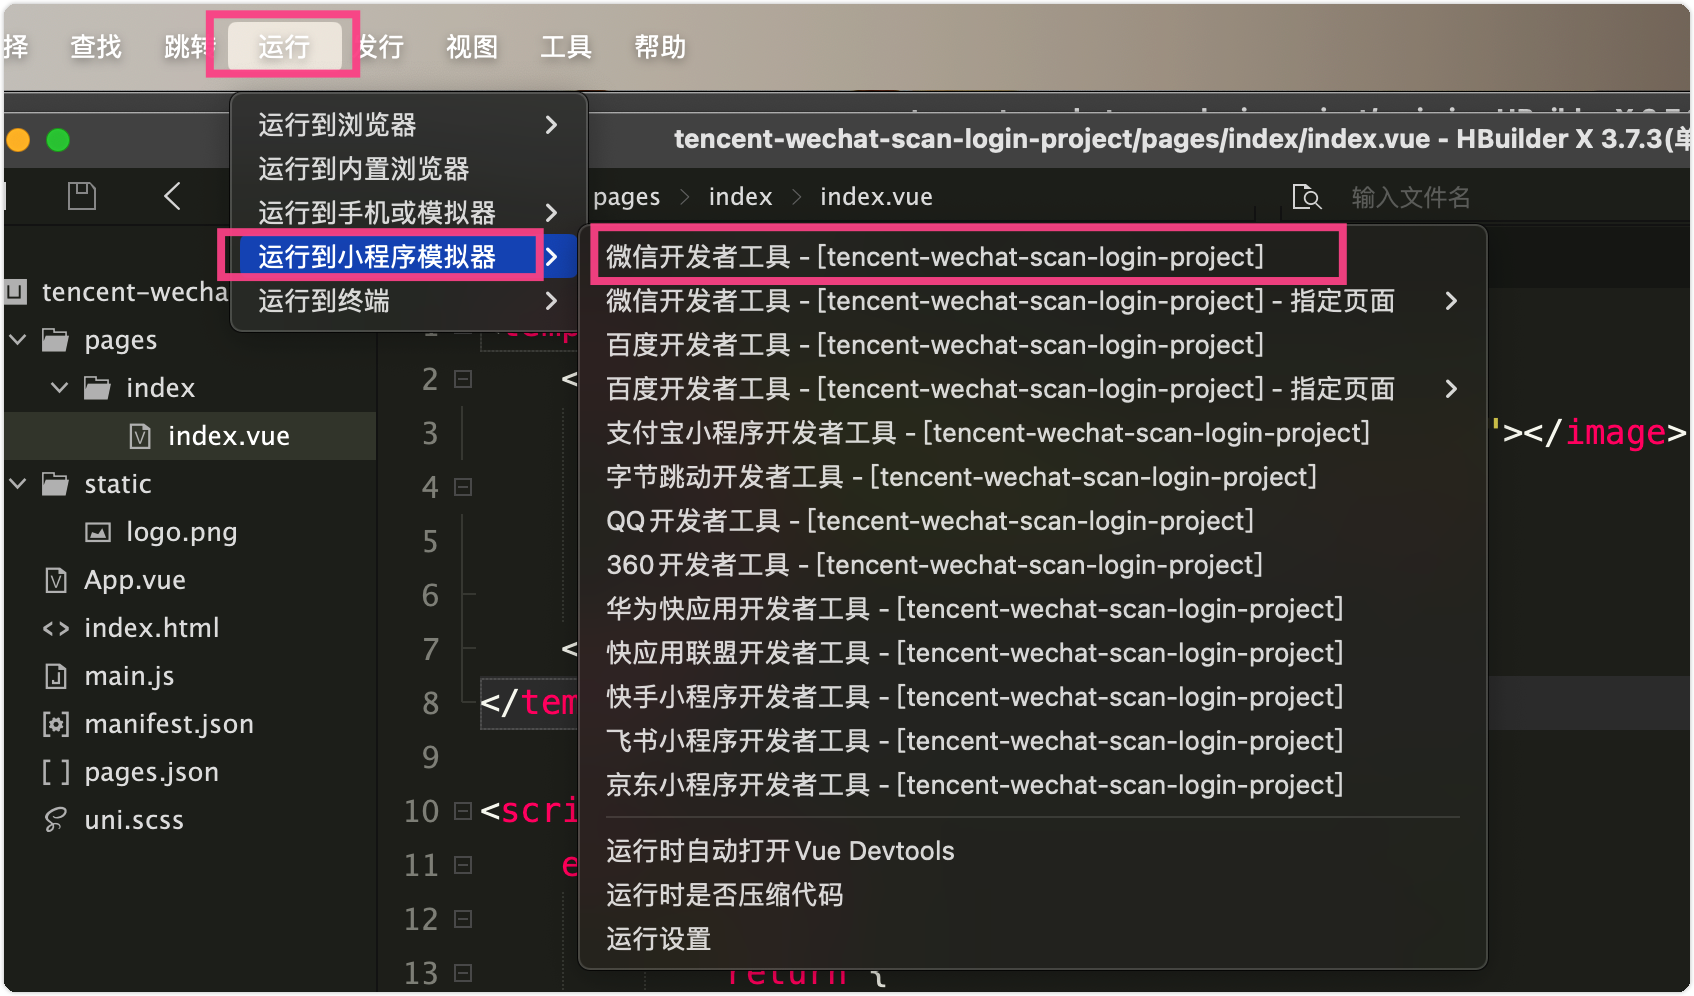Click index.vue breadcrumb segment
1694x996 pixels.
877,197
